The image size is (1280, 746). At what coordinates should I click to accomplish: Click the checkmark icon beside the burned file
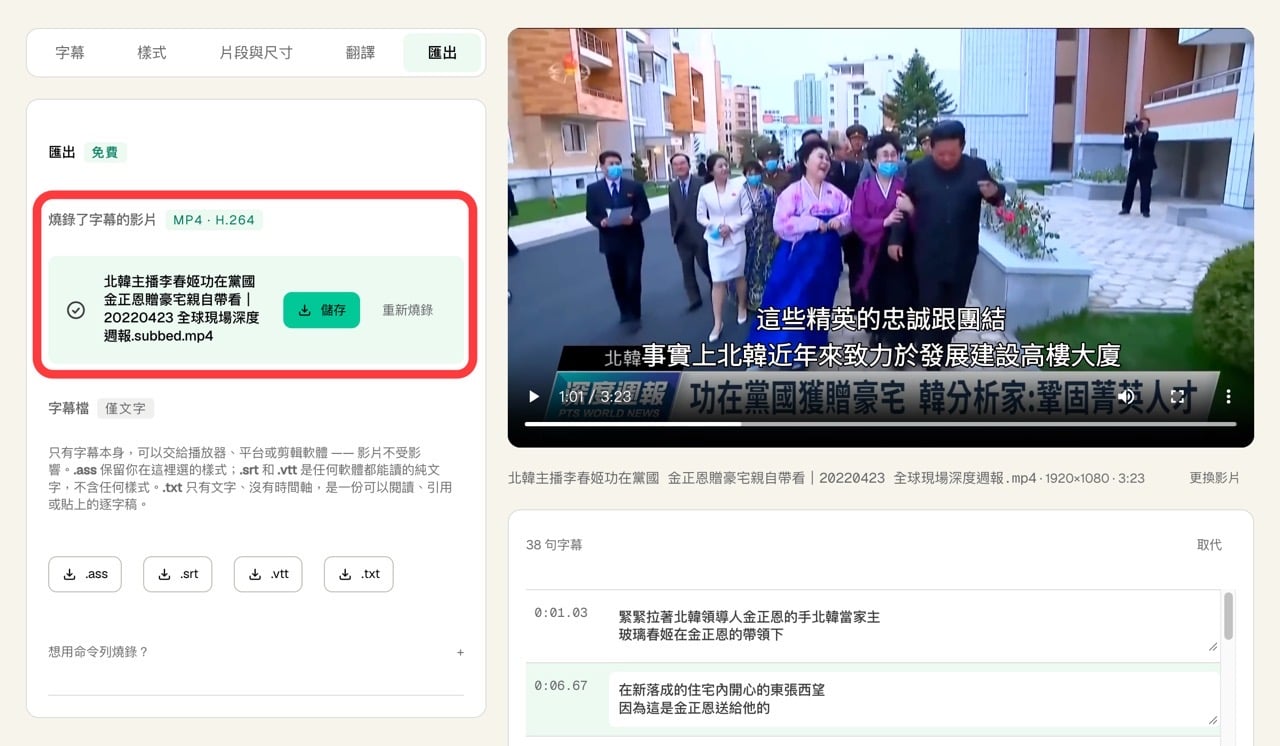(76, 310)
